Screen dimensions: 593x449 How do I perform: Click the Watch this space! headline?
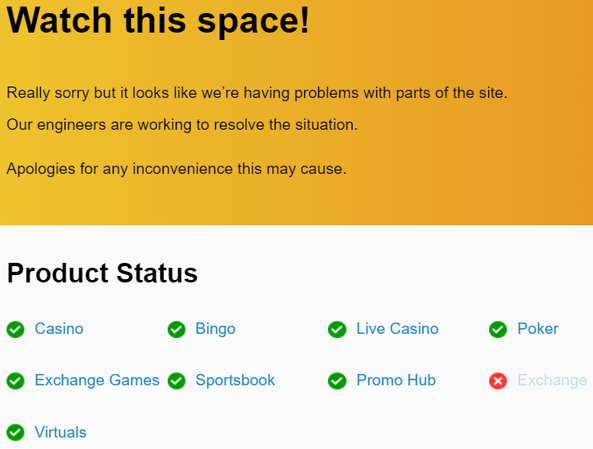[x=158, y=20]
